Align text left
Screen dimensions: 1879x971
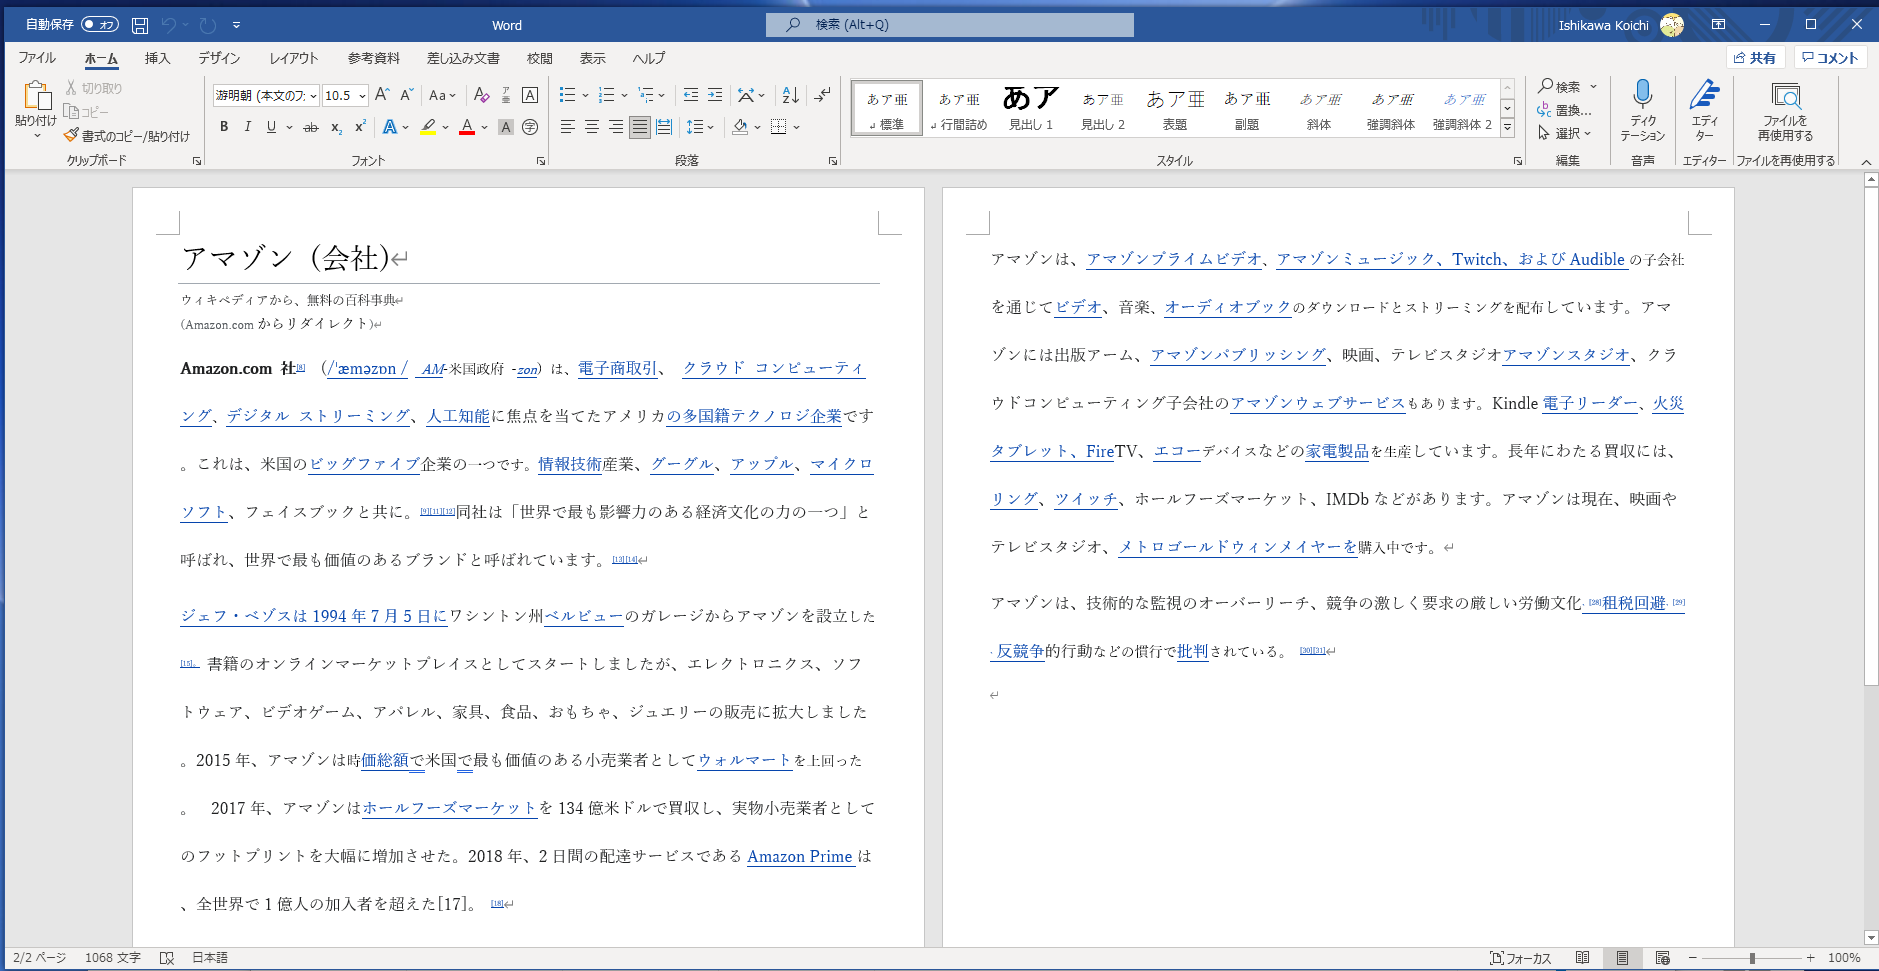coord(567,127)
